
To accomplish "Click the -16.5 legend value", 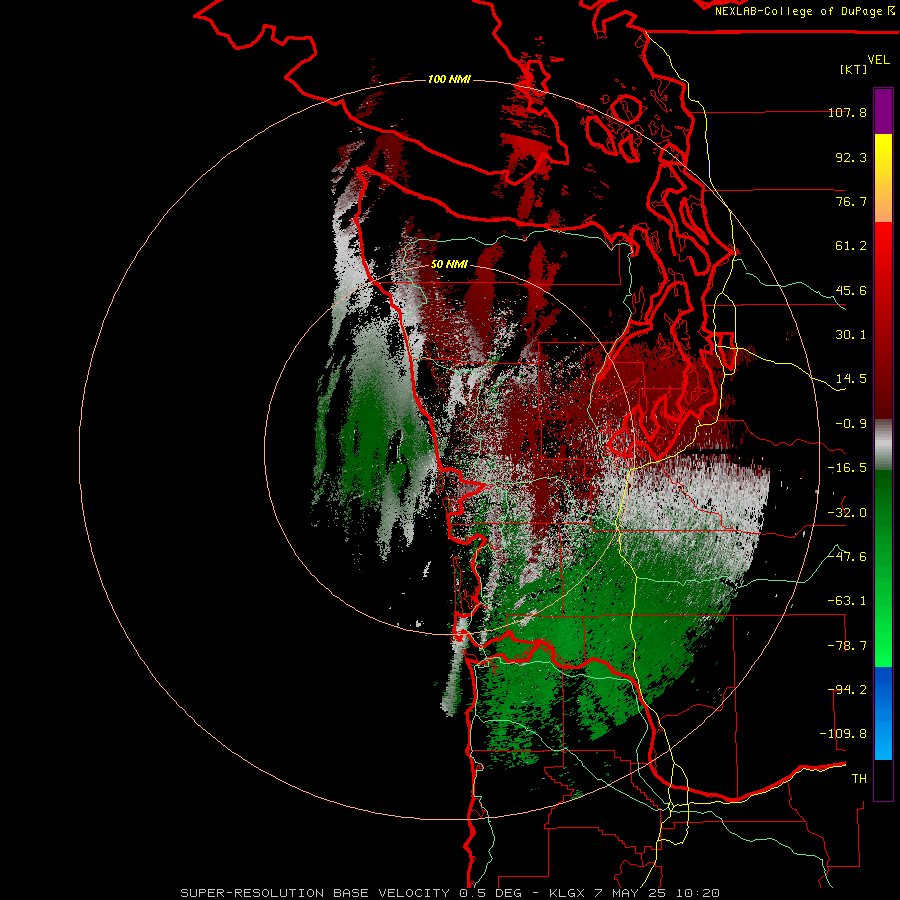I will click(847, 468).
